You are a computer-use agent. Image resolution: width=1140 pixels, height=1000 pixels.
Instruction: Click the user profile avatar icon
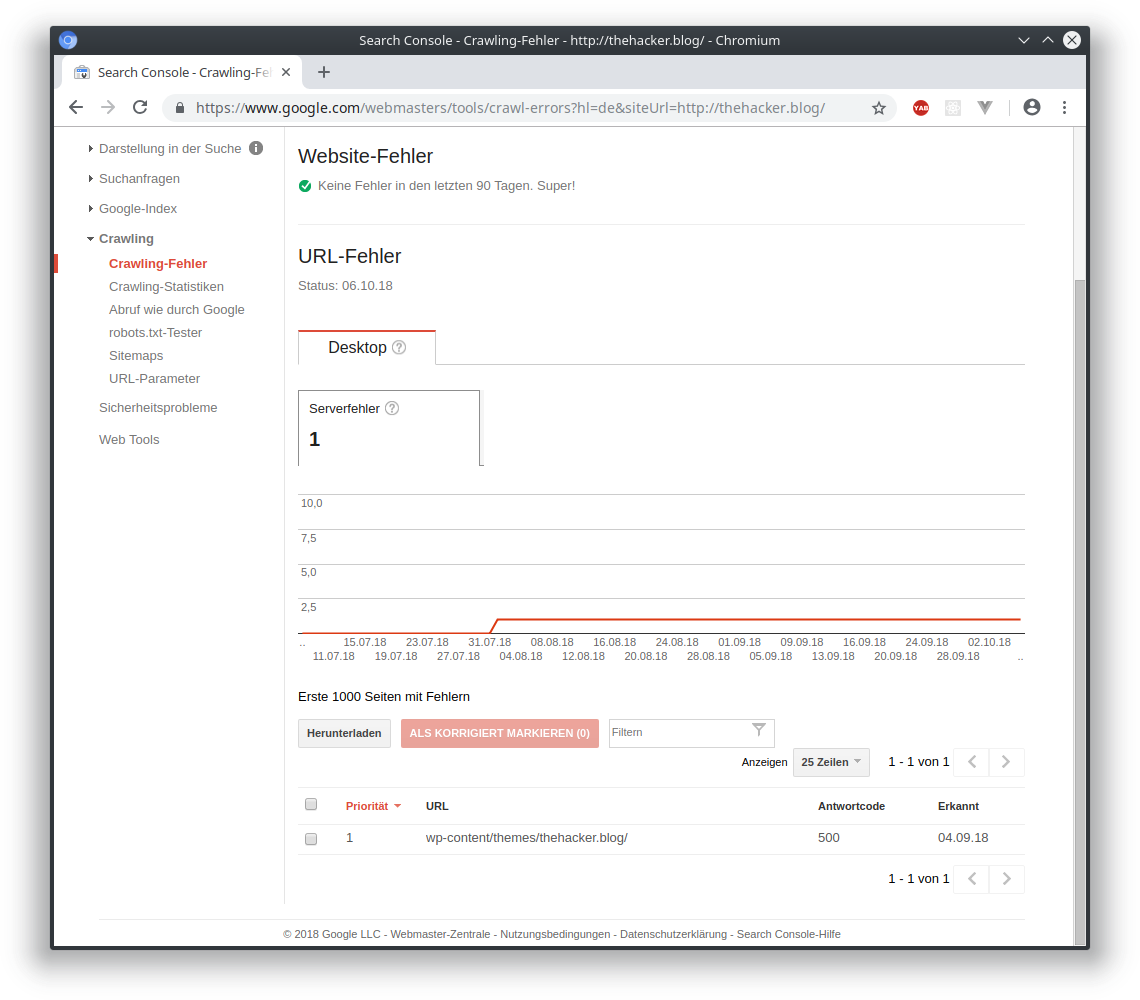click(x=1032, y=108)
